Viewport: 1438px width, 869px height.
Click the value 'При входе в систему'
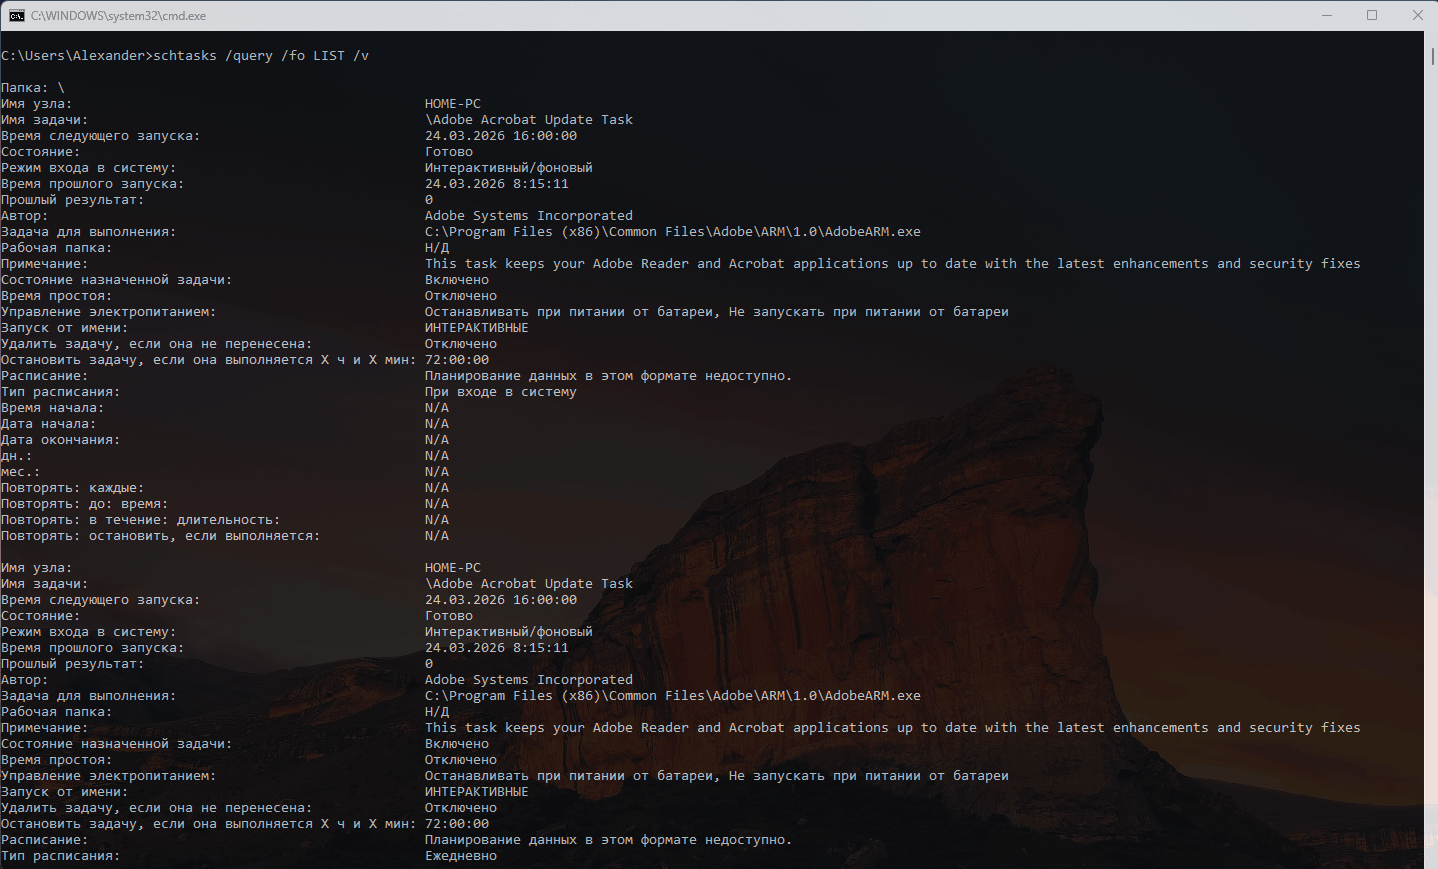501,392
